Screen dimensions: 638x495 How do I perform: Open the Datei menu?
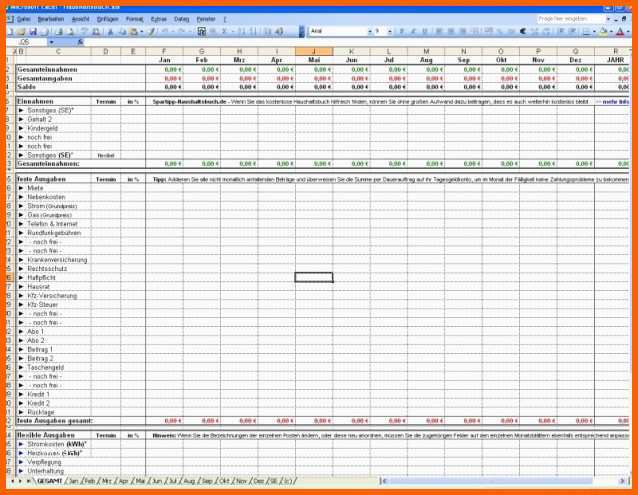coord(23,19)
